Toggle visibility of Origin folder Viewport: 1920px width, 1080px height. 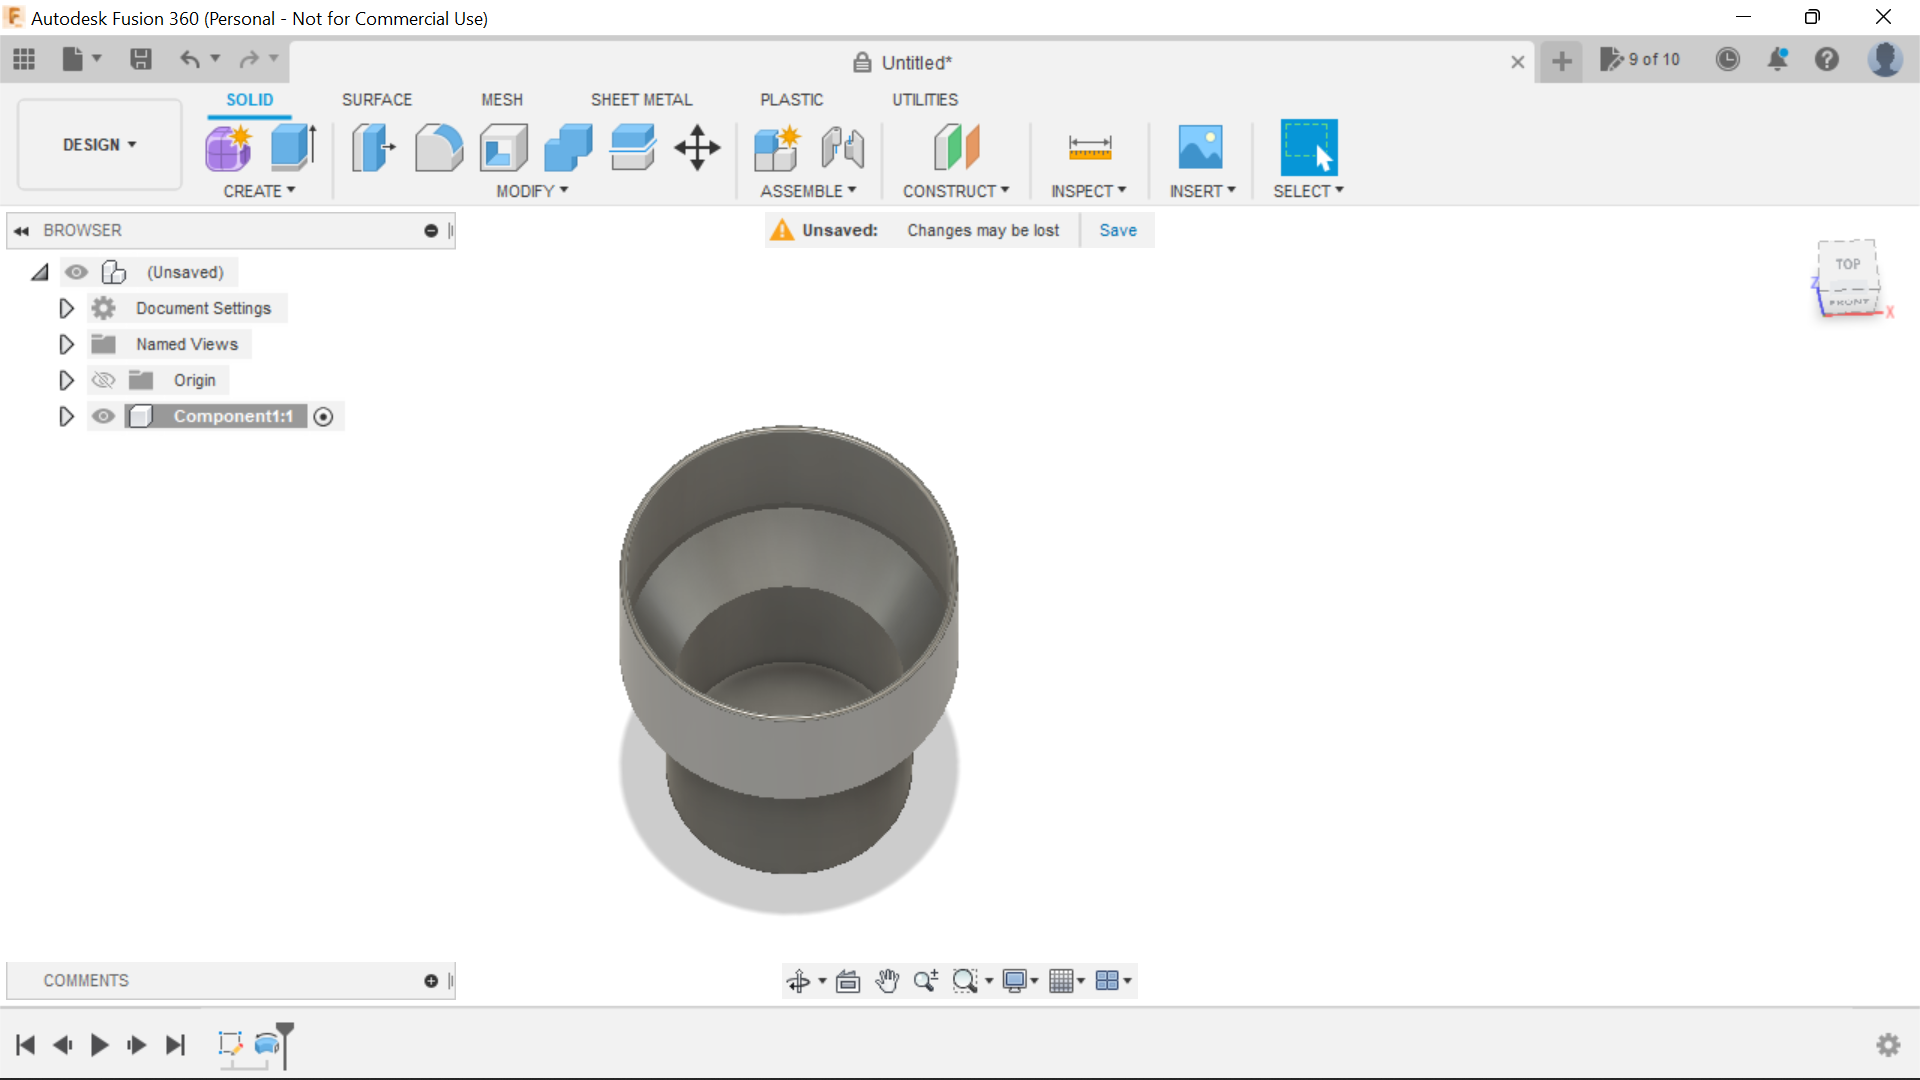coord(103,380)
